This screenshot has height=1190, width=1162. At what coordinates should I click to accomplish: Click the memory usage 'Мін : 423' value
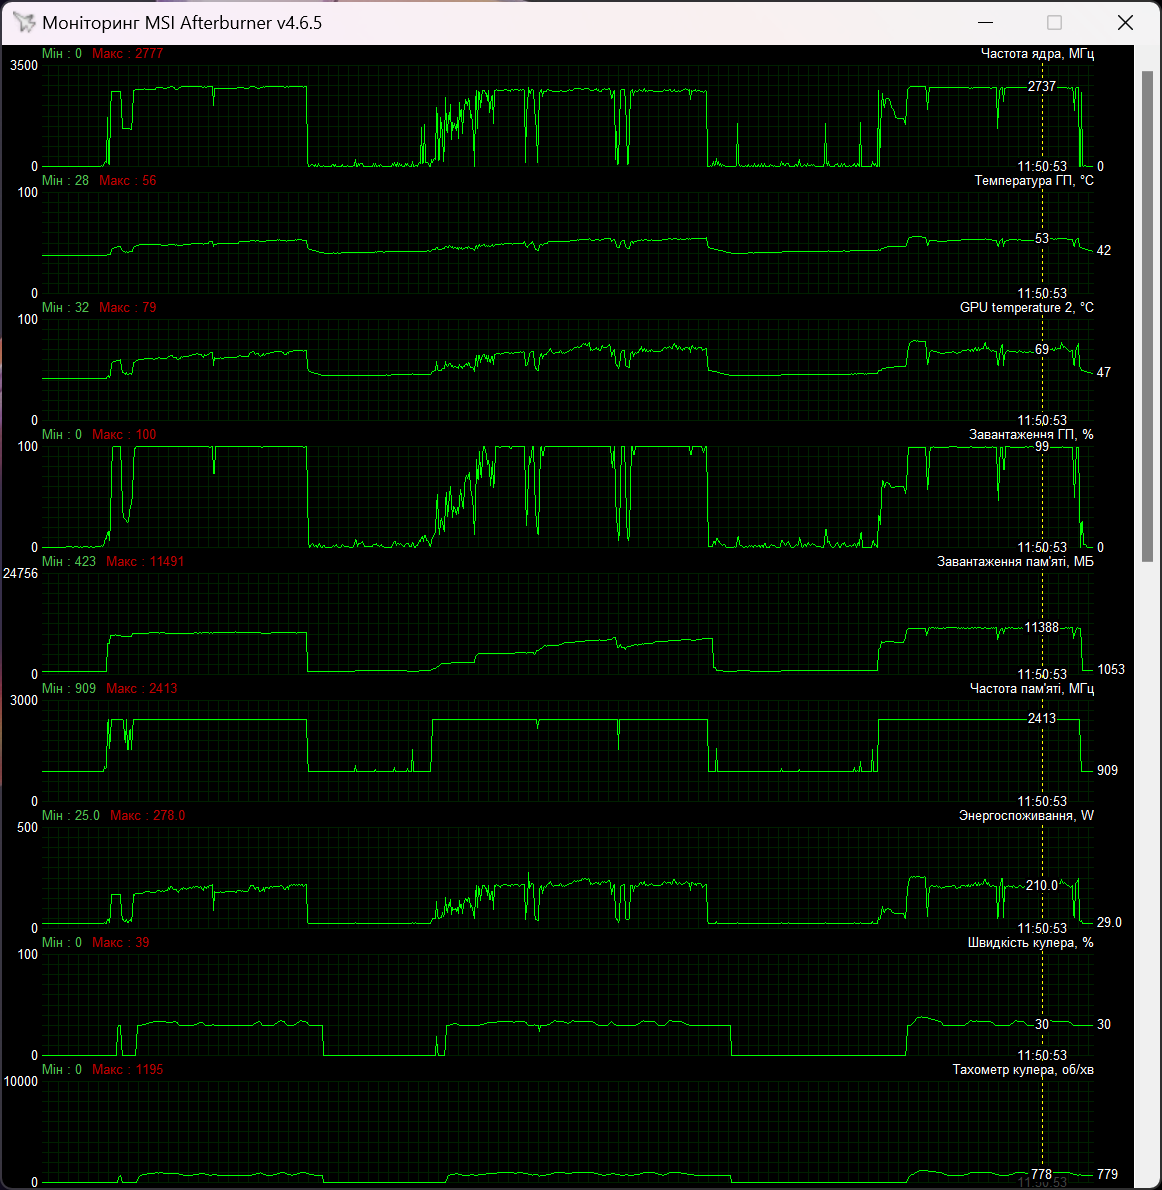coord(69,562)
